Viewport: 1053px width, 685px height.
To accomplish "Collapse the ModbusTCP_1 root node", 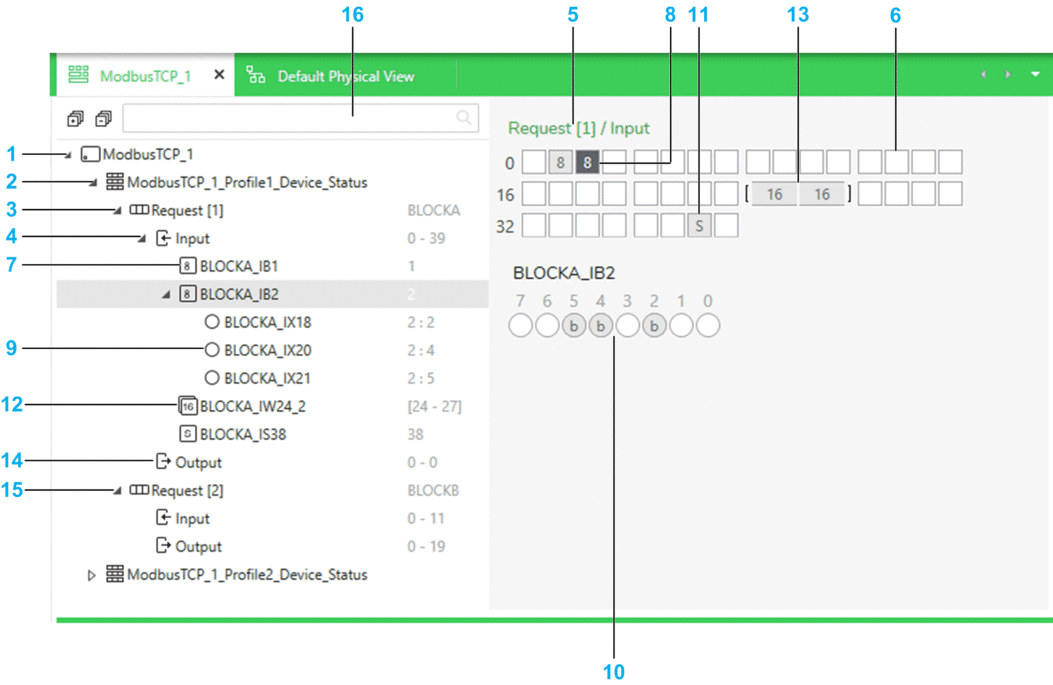I will tap(68, 155).
